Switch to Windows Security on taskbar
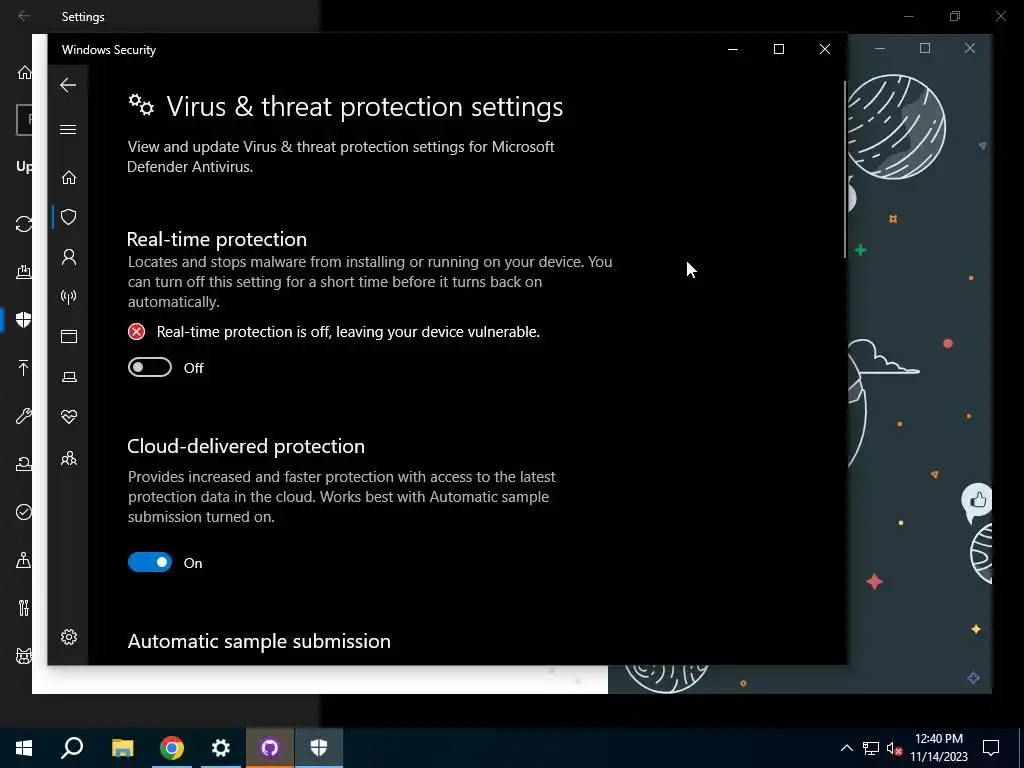Screen dimensions: 1024x768 (319, 748)
